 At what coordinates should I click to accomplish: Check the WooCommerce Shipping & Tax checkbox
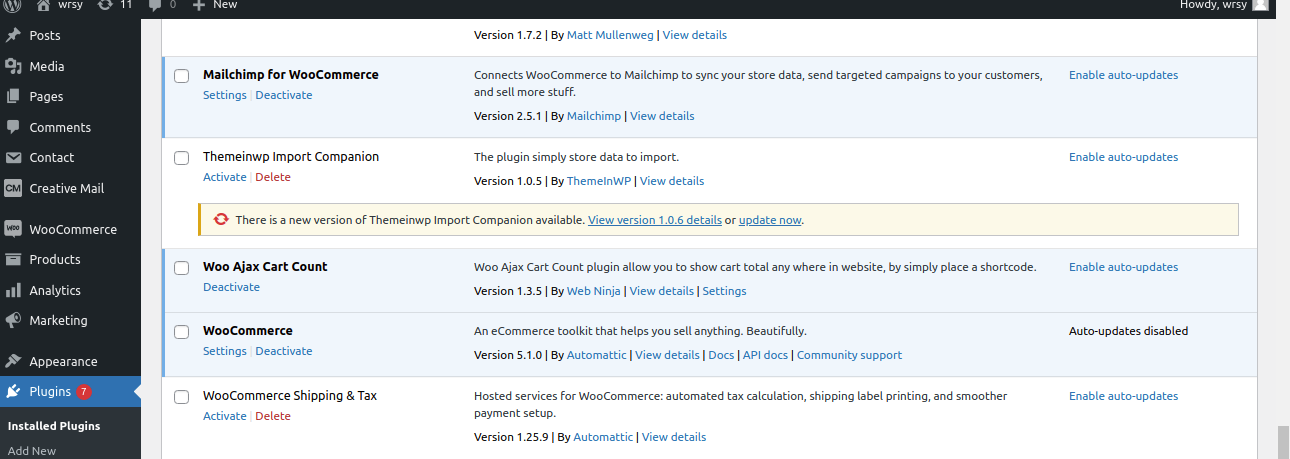point(182,397)
